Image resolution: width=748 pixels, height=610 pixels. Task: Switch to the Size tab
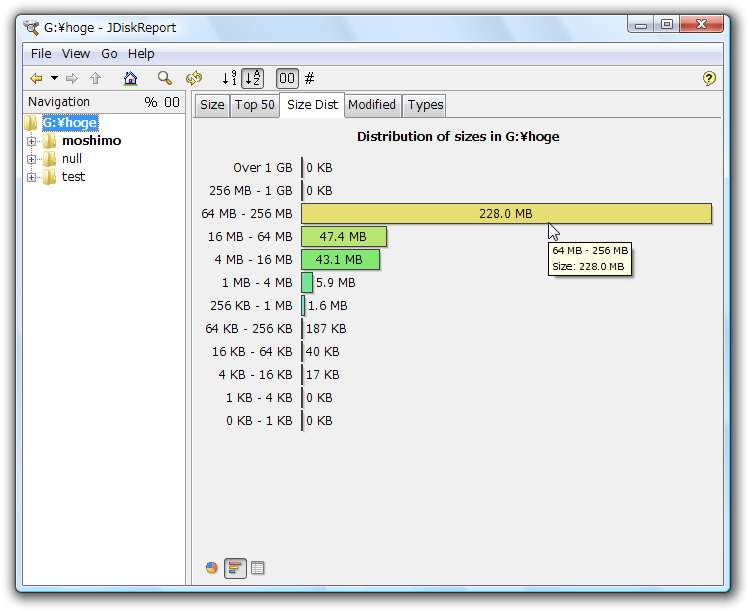click(212, 105)
